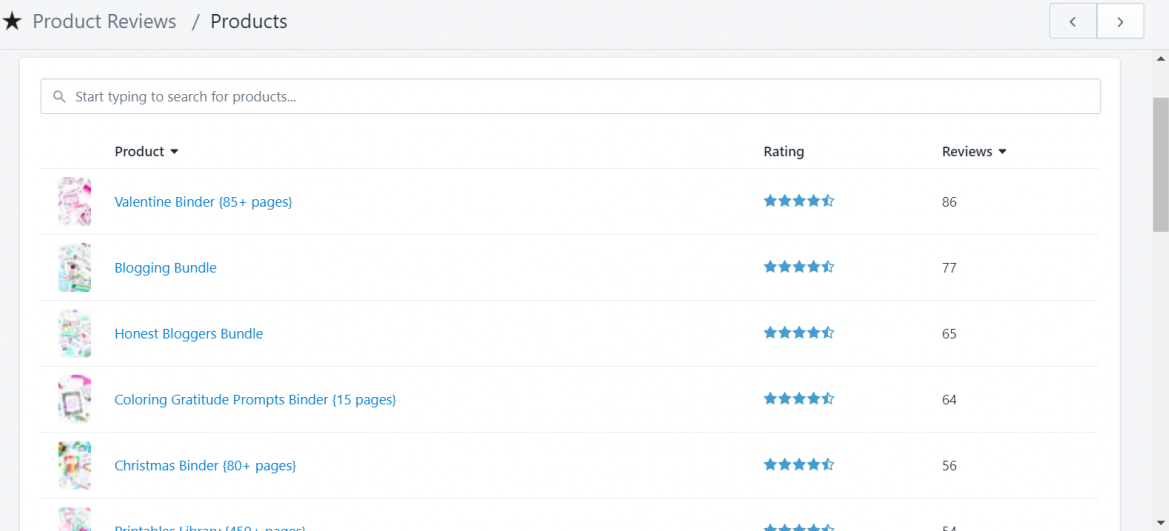This screenshot has height=531, width=1169.
Task: Open the Product Reviews breadcrumb link
Action: coord(104,22)
